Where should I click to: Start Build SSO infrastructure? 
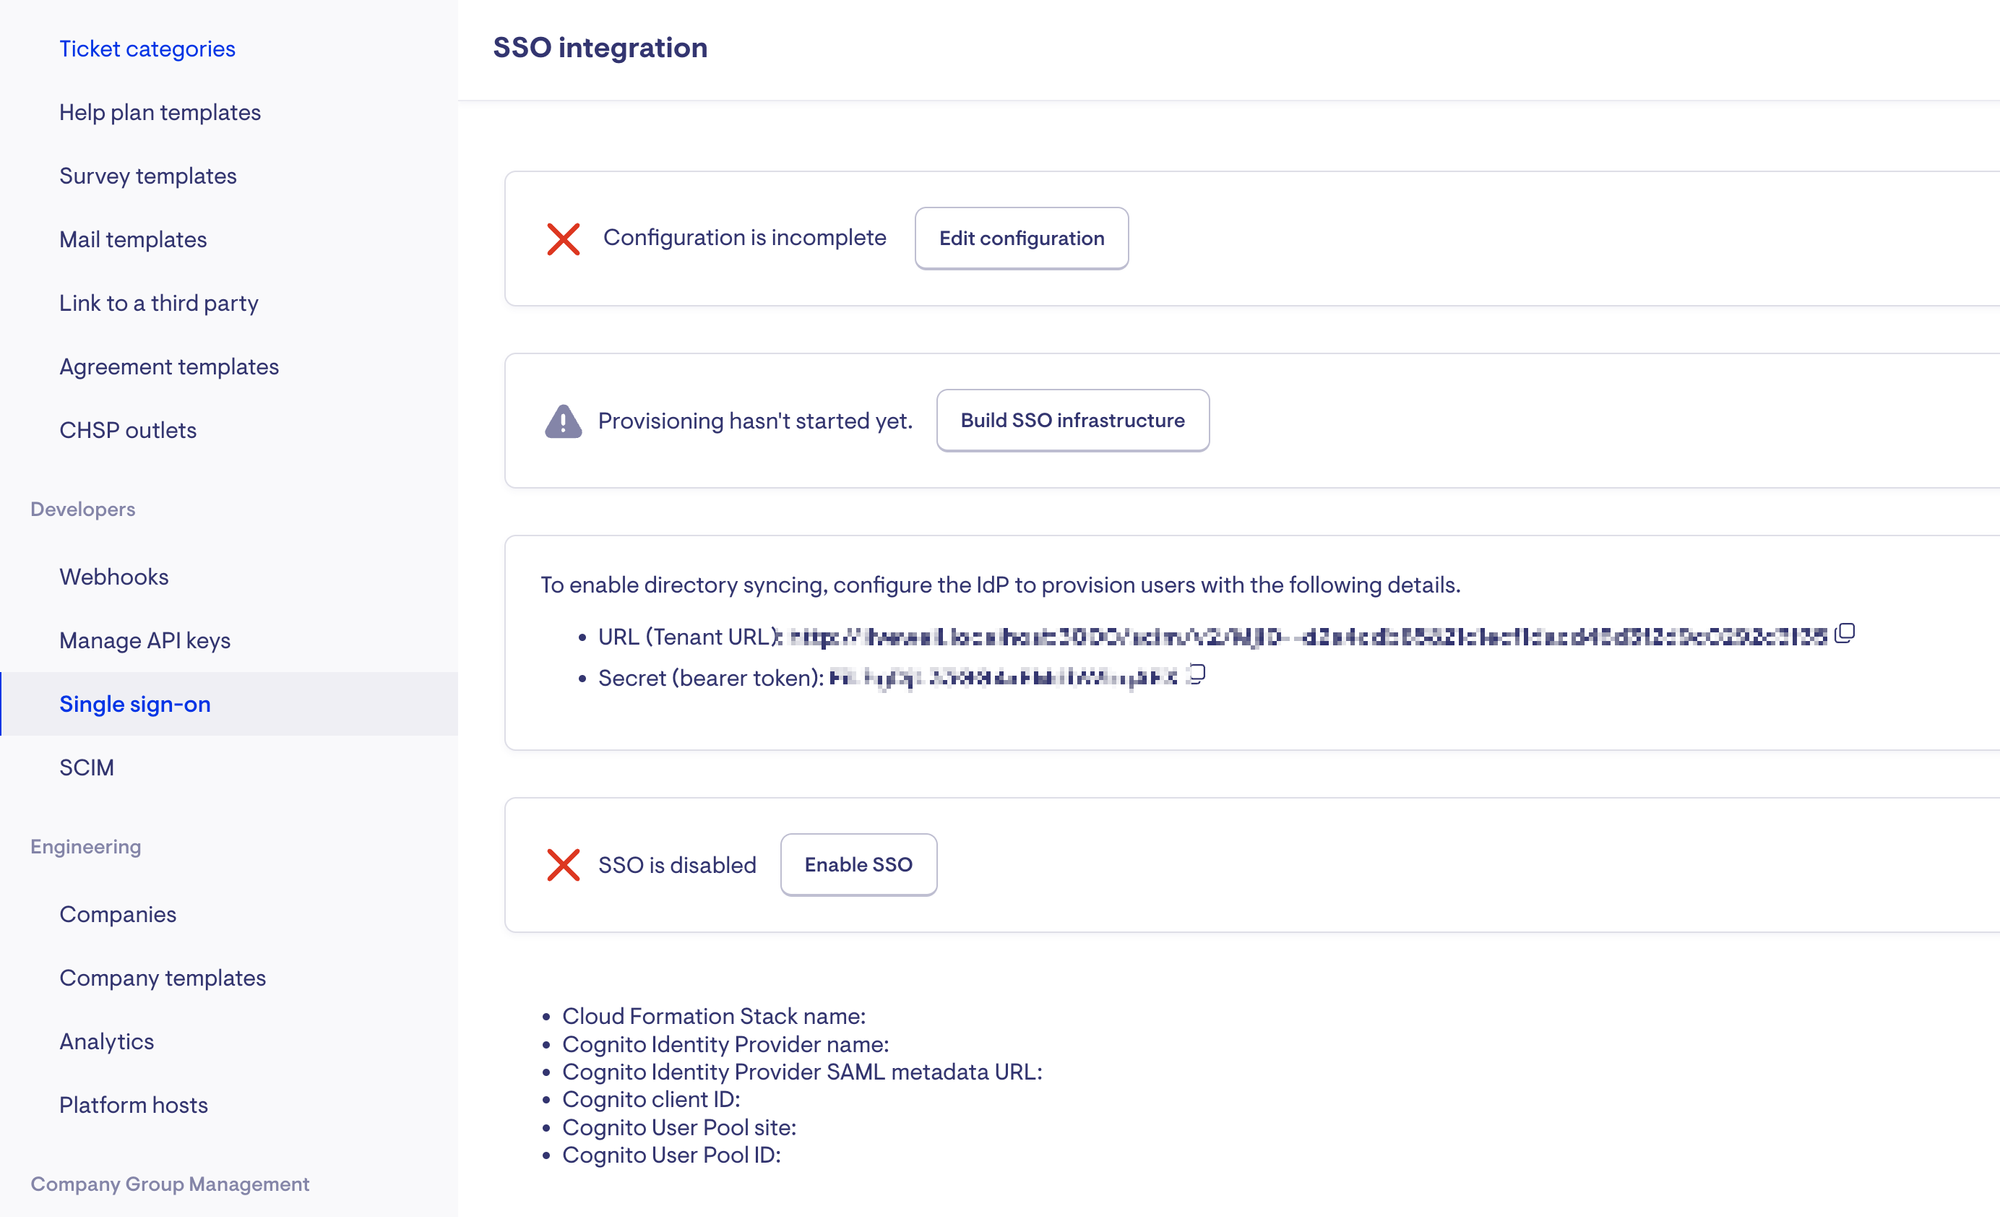[1072, 421]
